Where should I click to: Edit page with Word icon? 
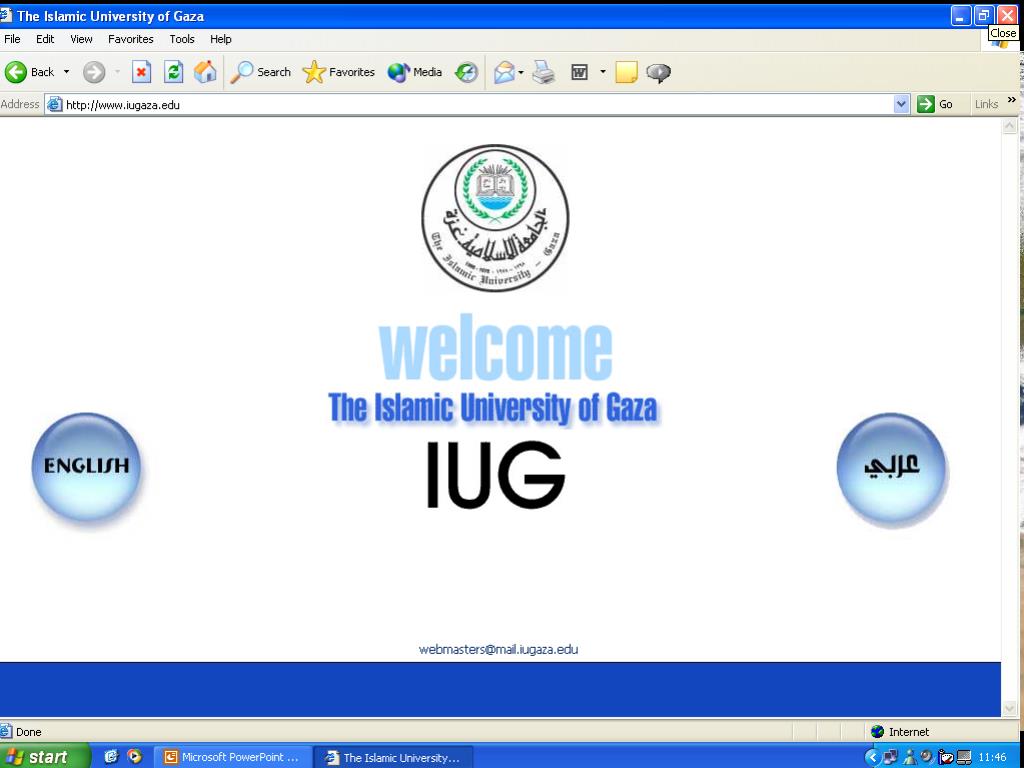click(580, 72)
